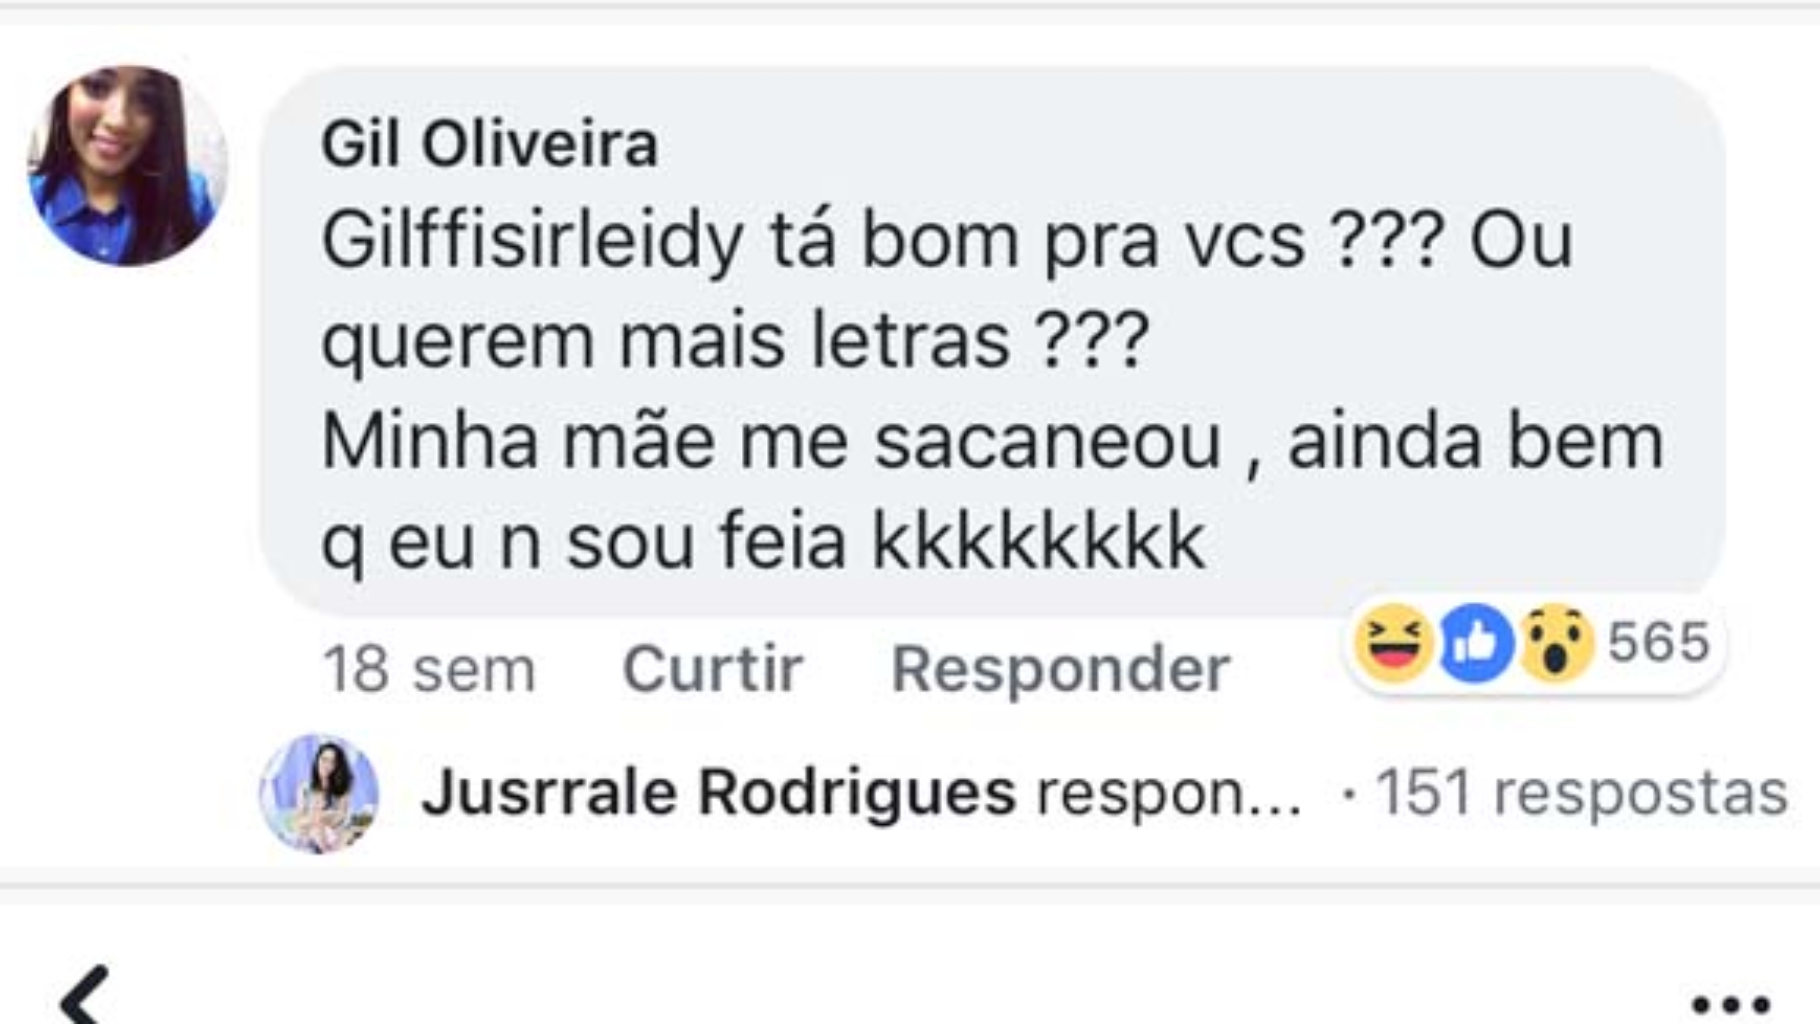Click the "kkkkkkkk" laughter text
The height and width of the screenshot is (1024, 1820).
click(x=1037, y=541)
